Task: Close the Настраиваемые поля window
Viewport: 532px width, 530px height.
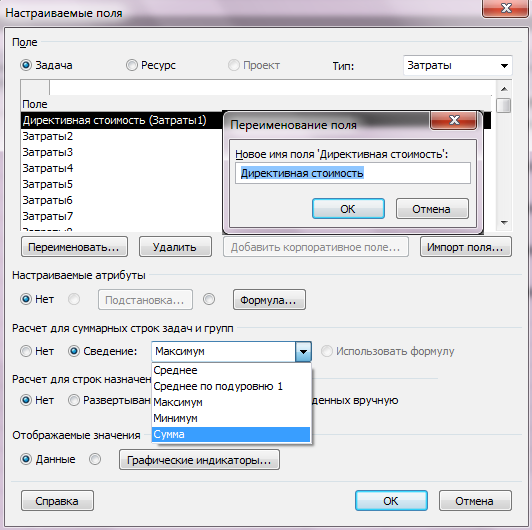Action: click(x=506, y=8)
